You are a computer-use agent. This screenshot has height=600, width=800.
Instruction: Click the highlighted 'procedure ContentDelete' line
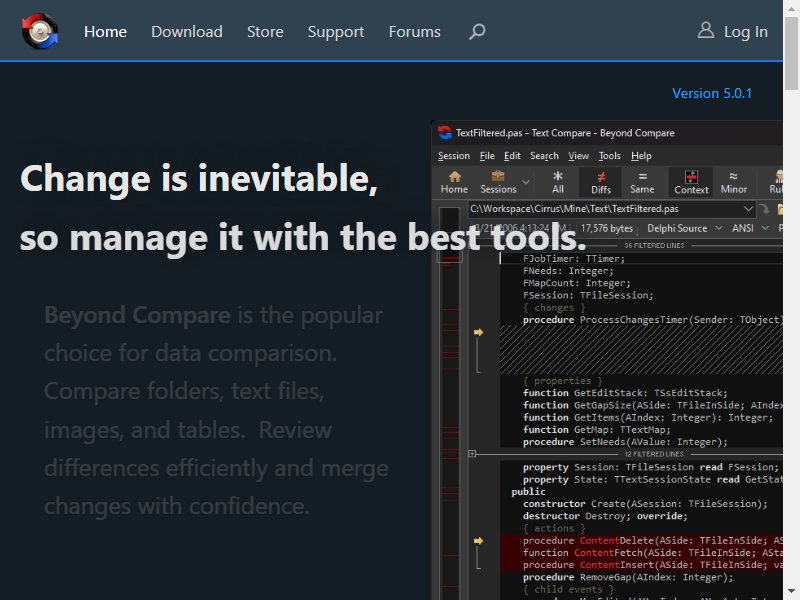point(653,541)
